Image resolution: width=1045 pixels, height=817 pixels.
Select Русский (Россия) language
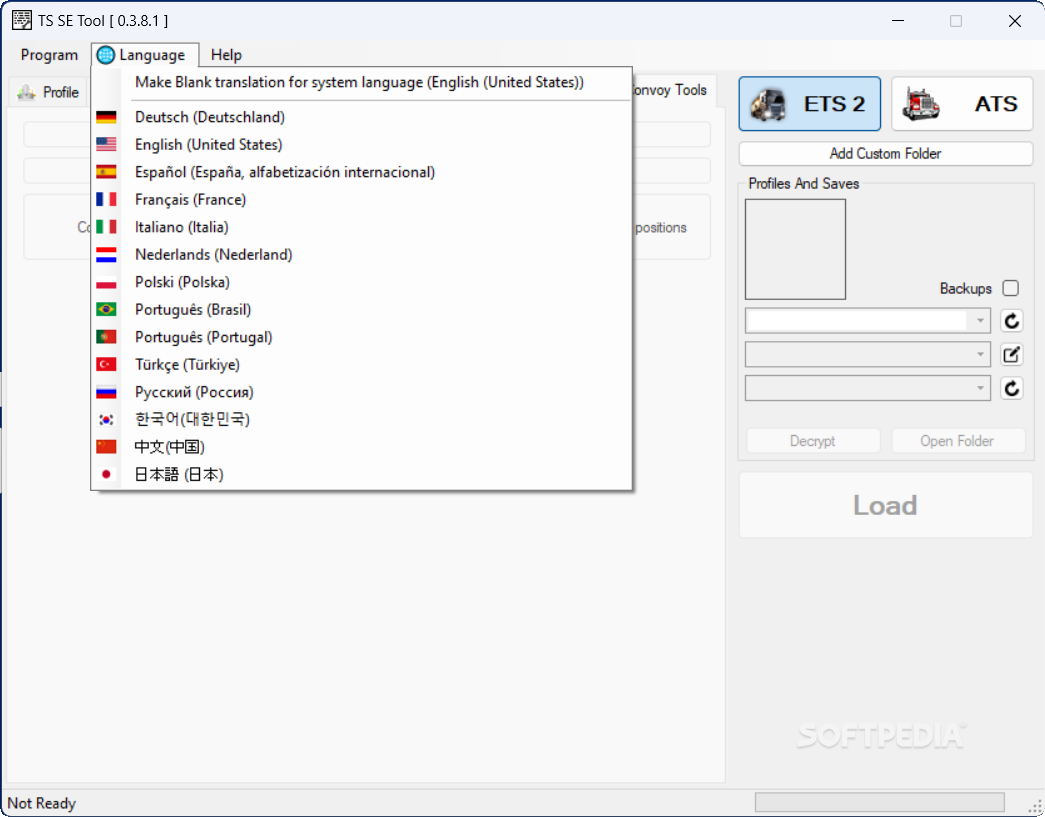tap(361, 392)
